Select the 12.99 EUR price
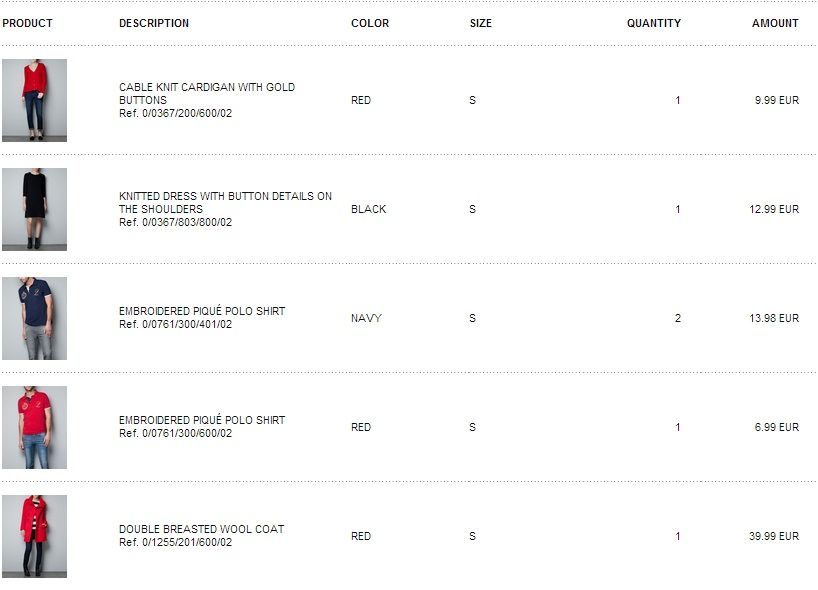818x590 pixels. tap(774, 209)
